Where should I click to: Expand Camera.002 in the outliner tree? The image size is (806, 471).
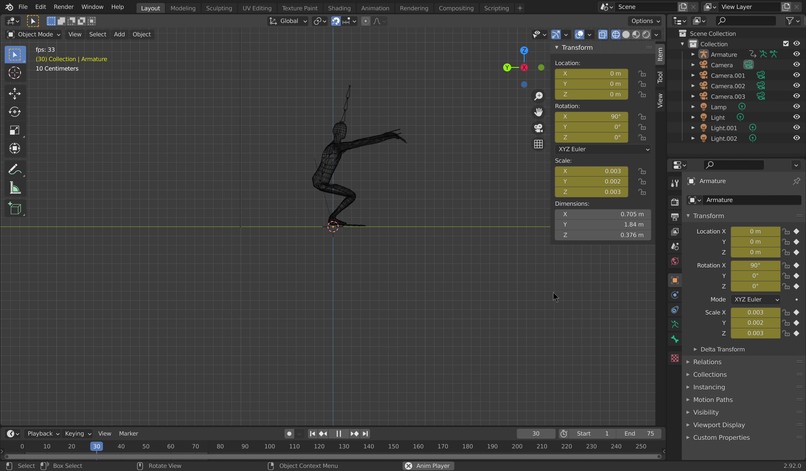[x=693, y=86]
